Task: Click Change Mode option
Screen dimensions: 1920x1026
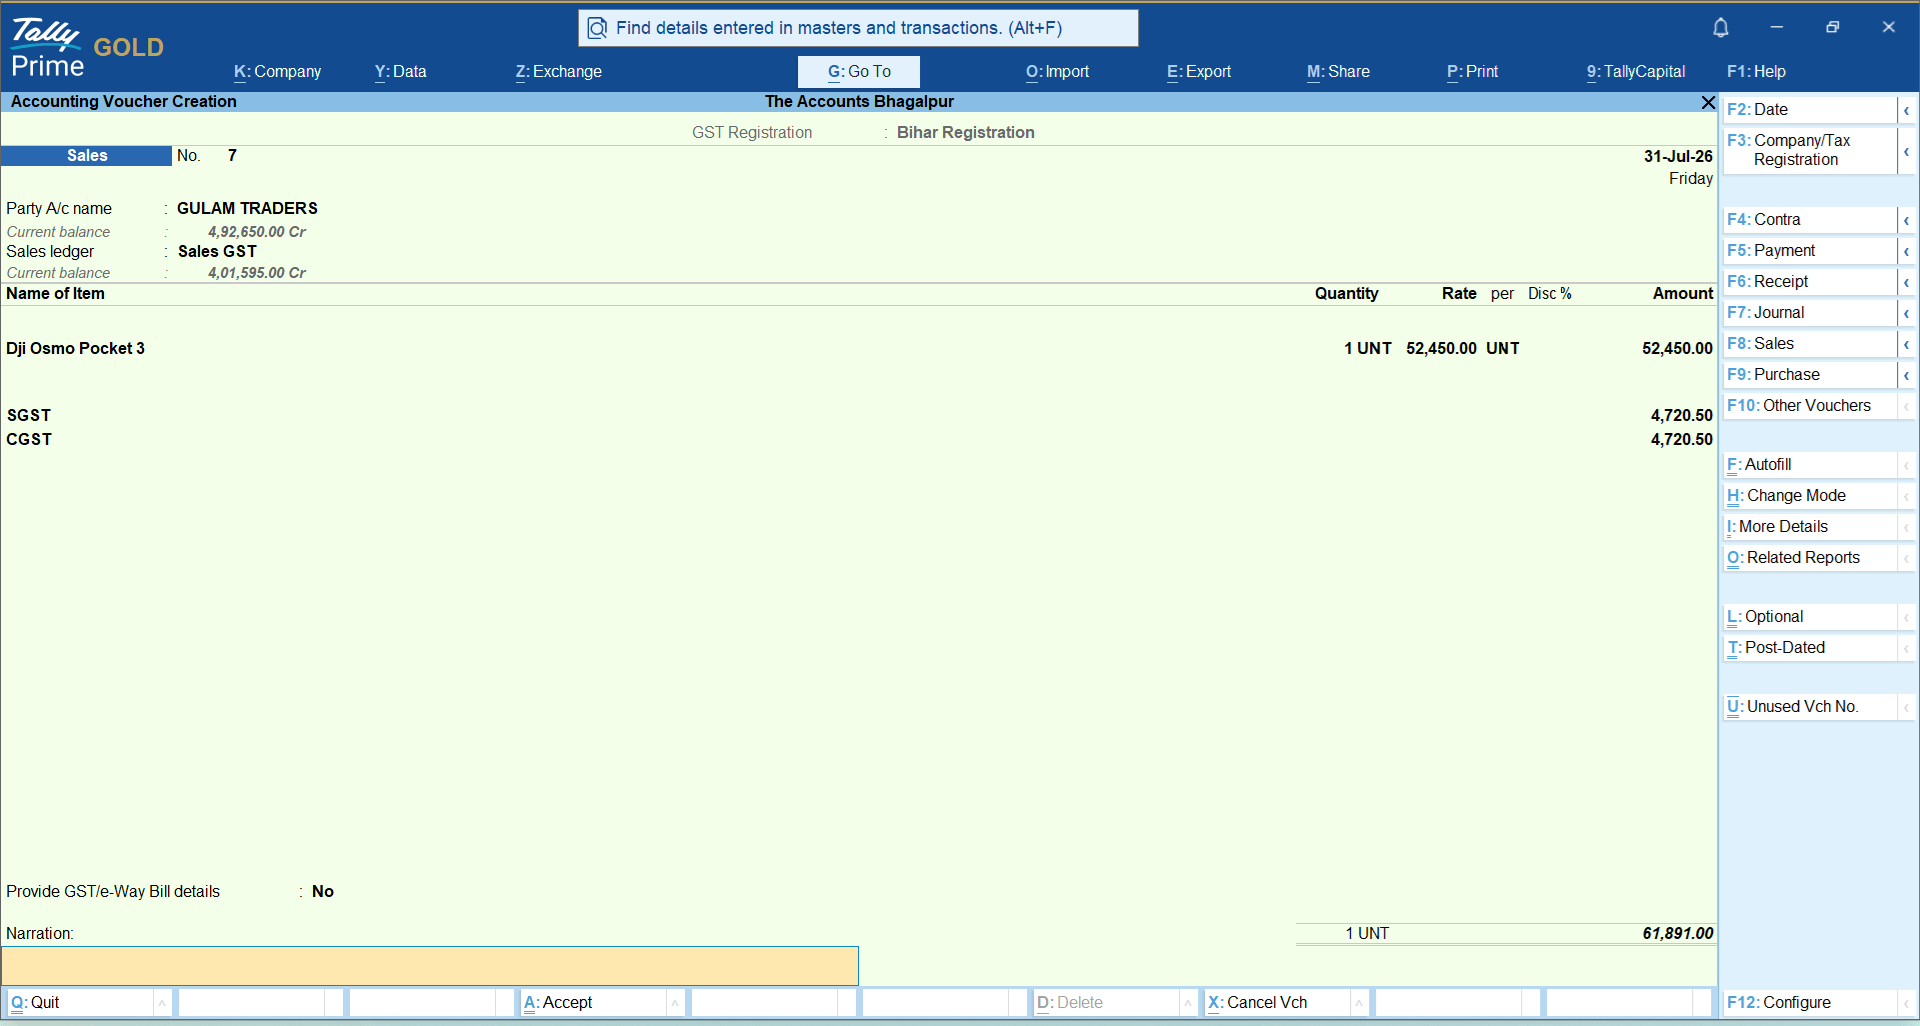Action: 1810,496
